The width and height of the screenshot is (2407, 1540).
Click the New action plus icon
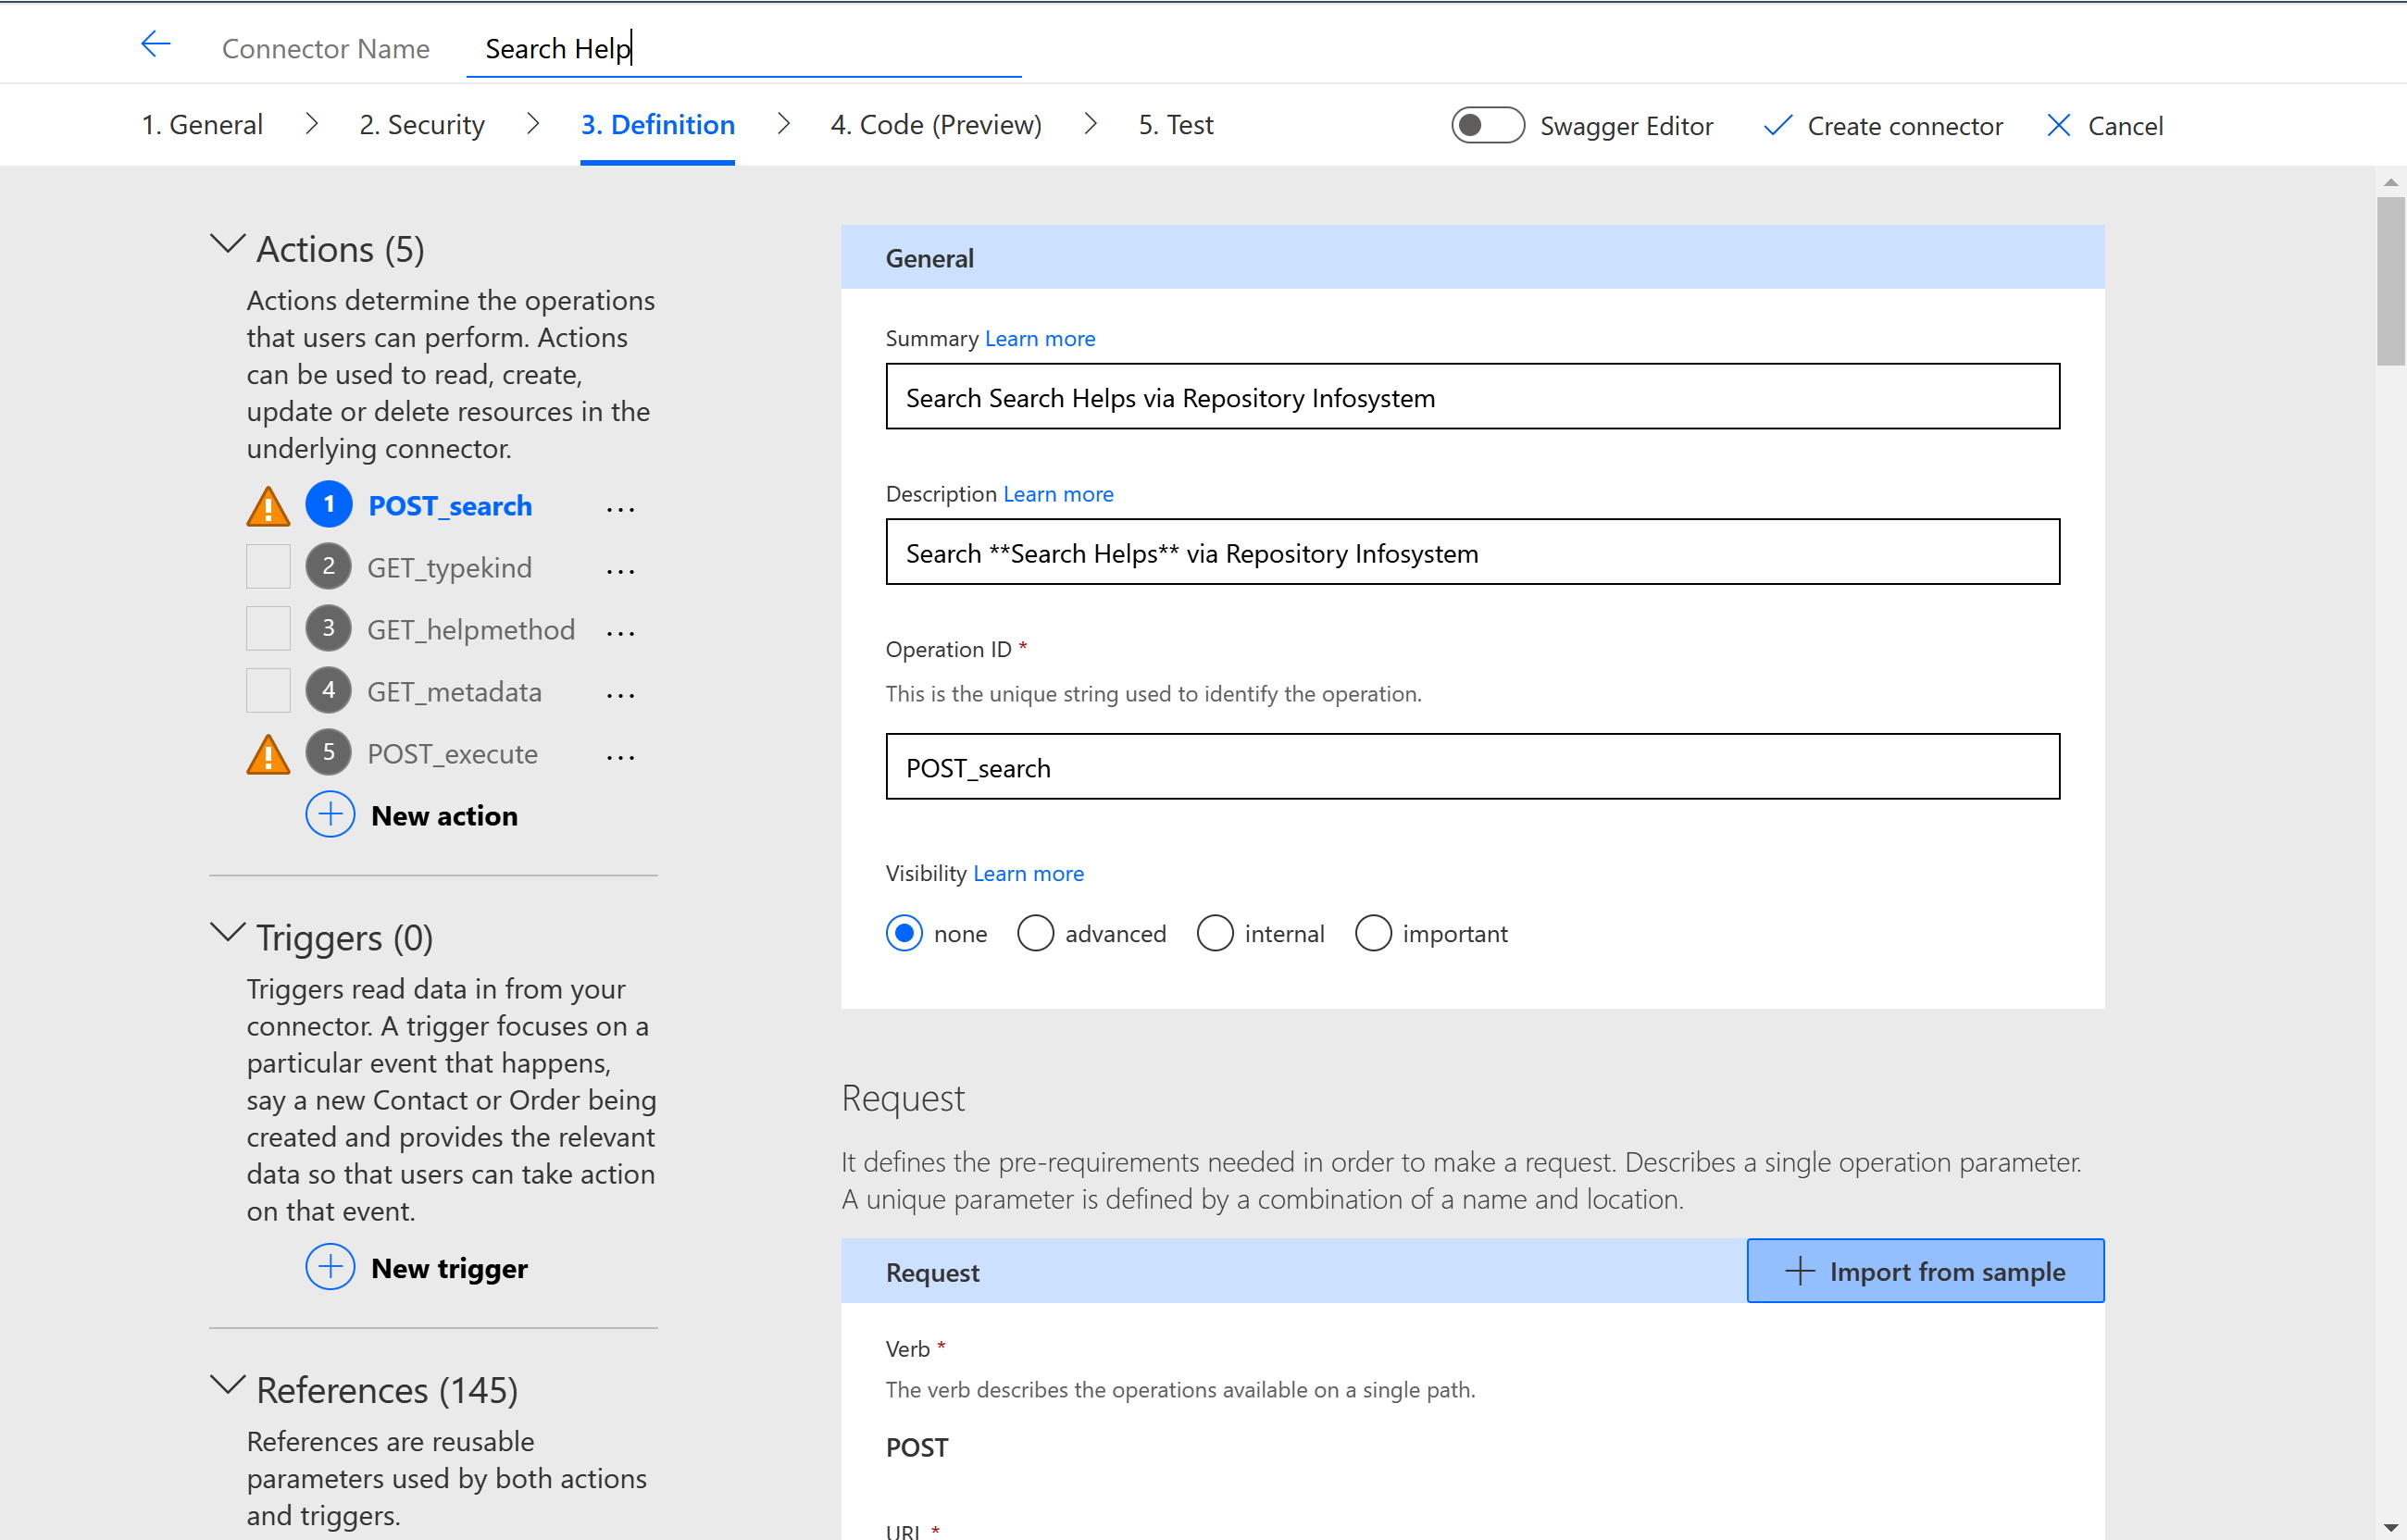click(x=330, y=815)
